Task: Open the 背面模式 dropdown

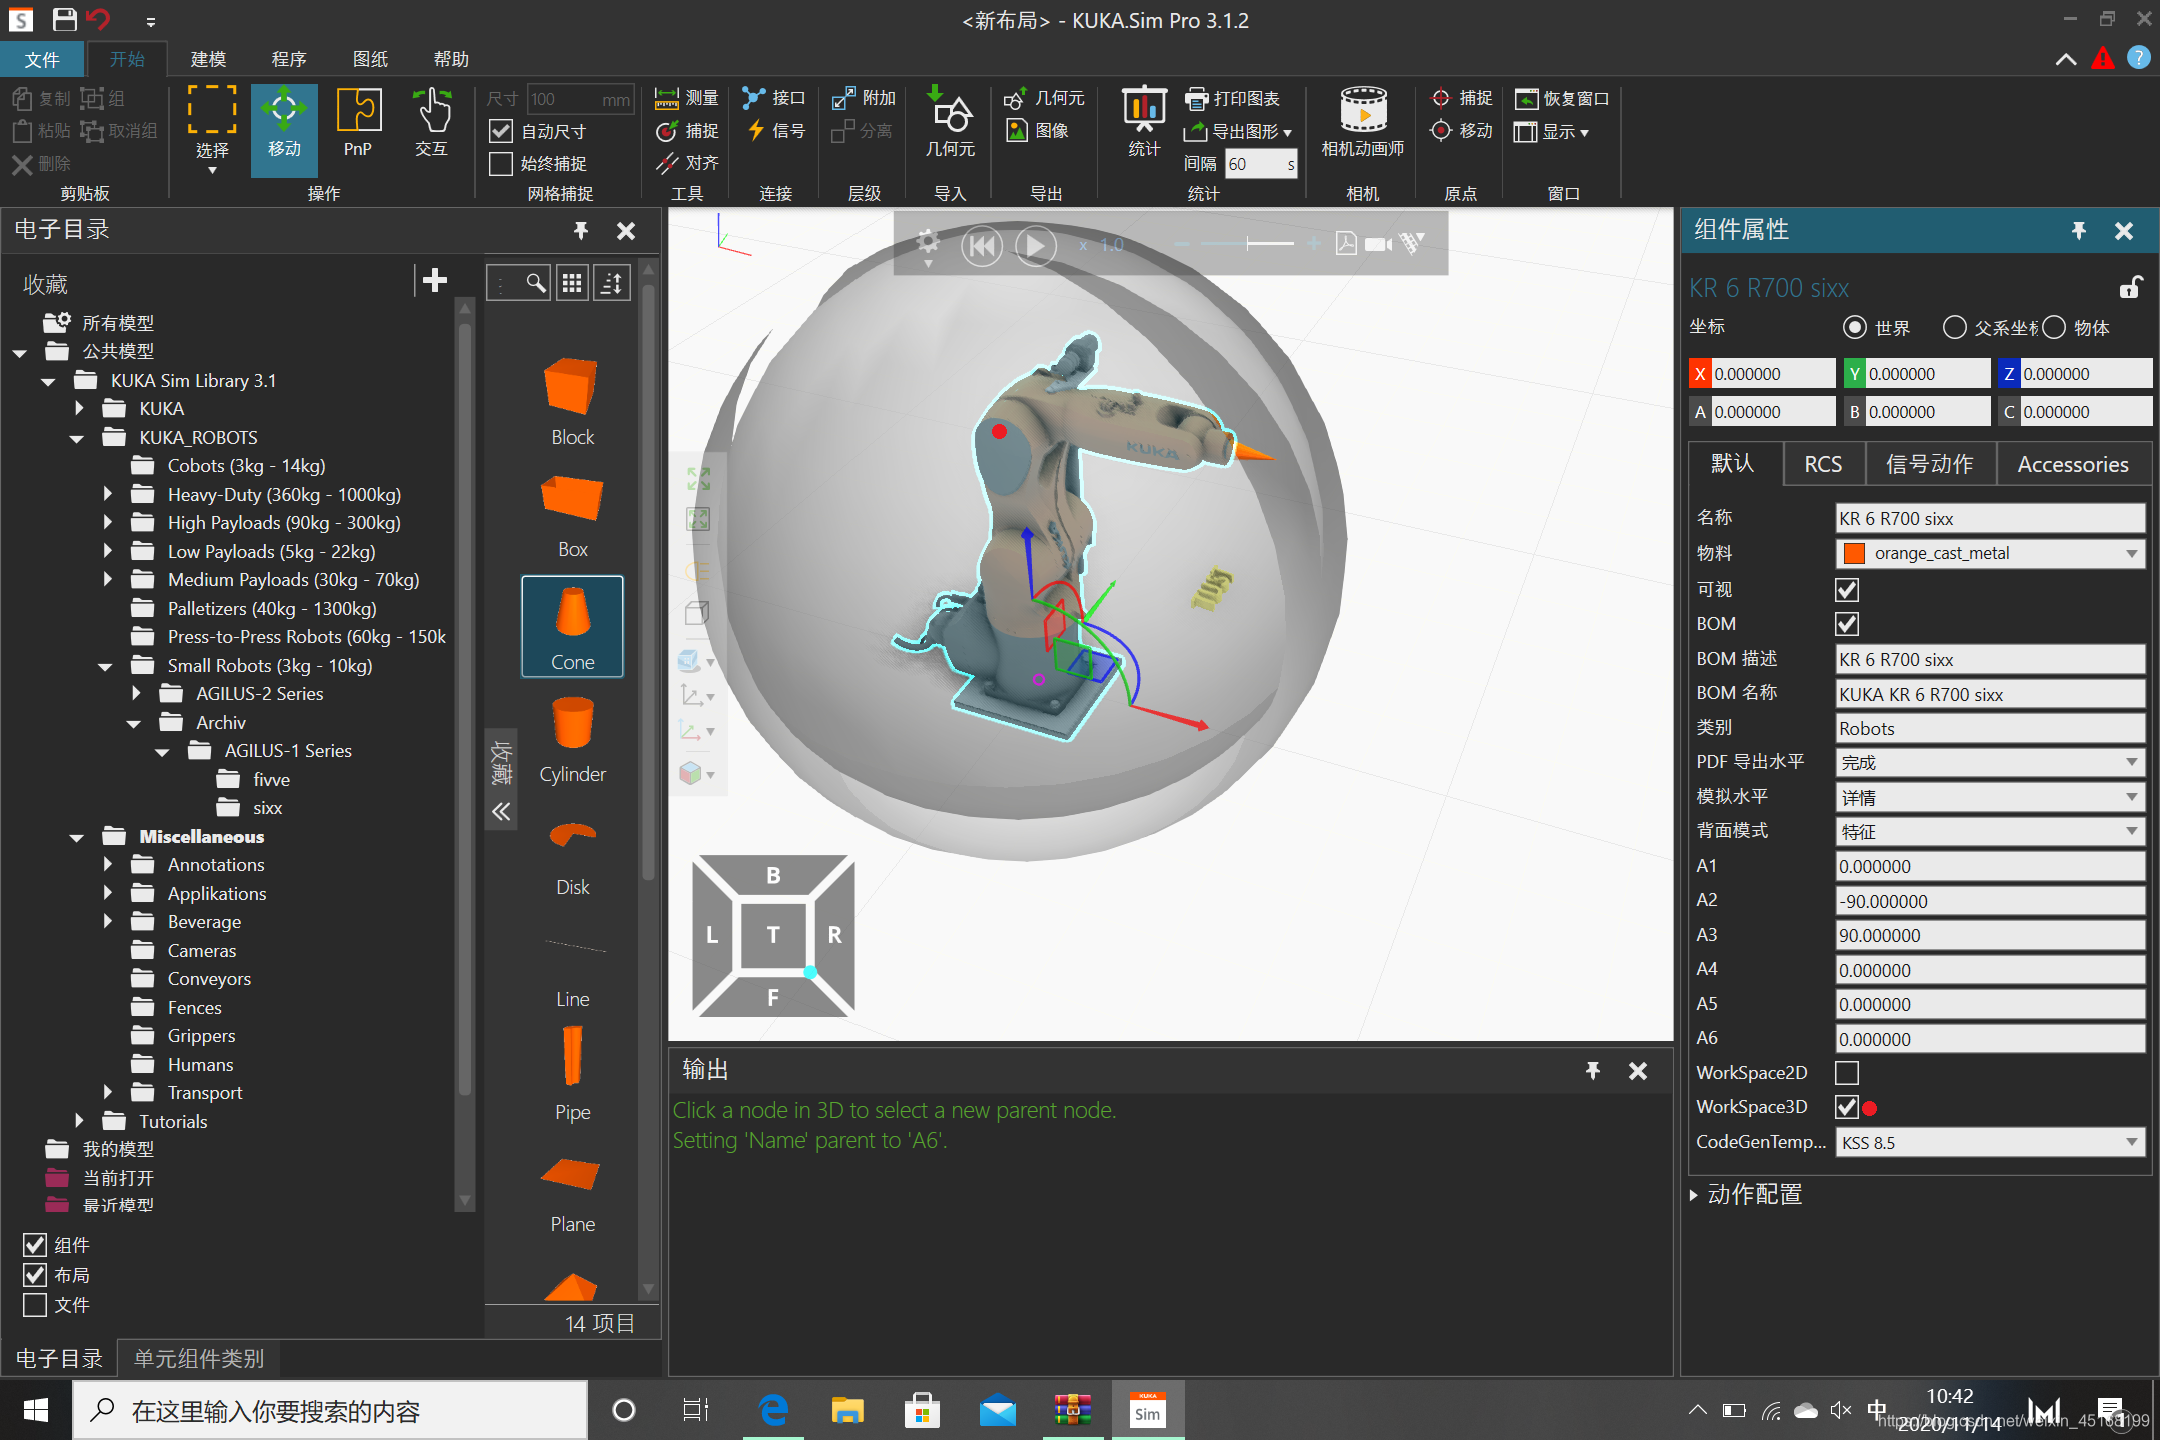Action: click(x=1990, y=832)
